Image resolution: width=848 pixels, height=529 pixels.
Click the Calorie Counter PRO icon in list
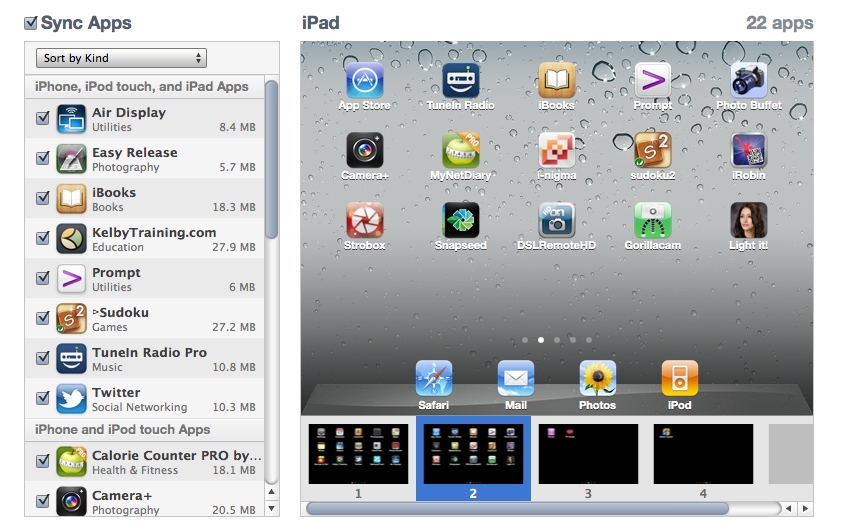71,461
